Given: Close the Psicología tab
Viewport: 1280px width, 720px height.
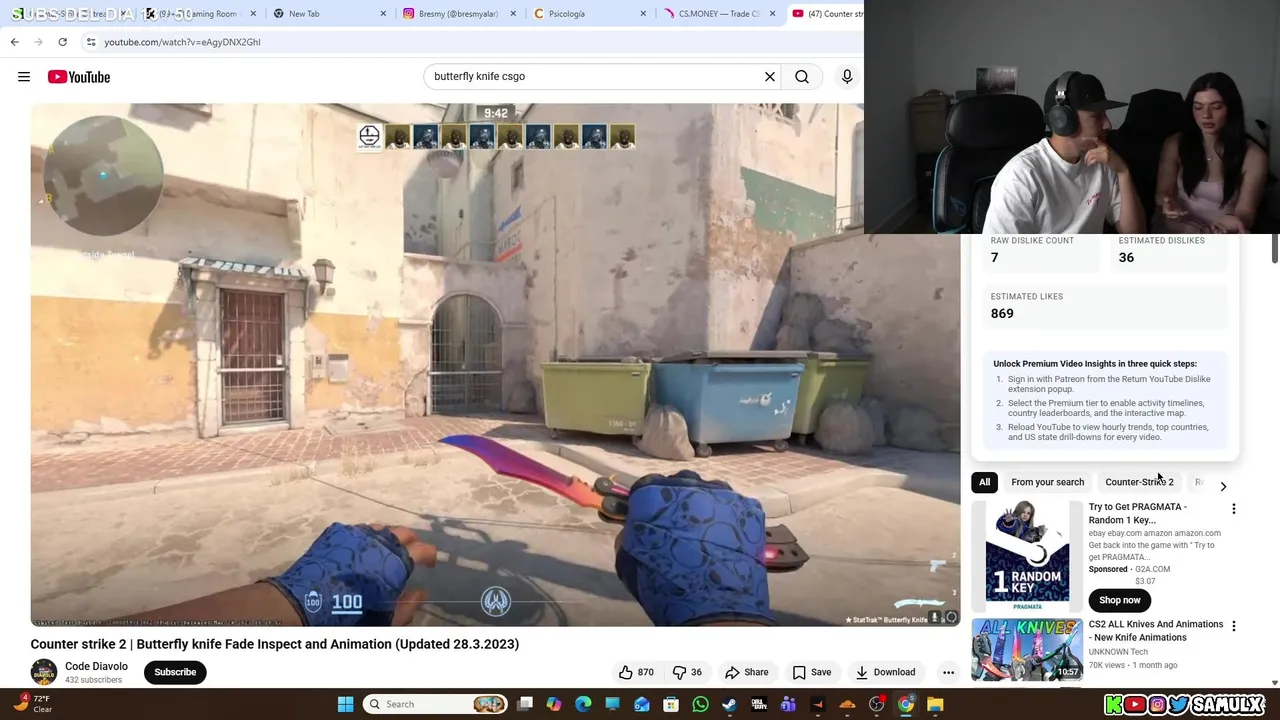Looking at the screenshot, I should [642, 14].
